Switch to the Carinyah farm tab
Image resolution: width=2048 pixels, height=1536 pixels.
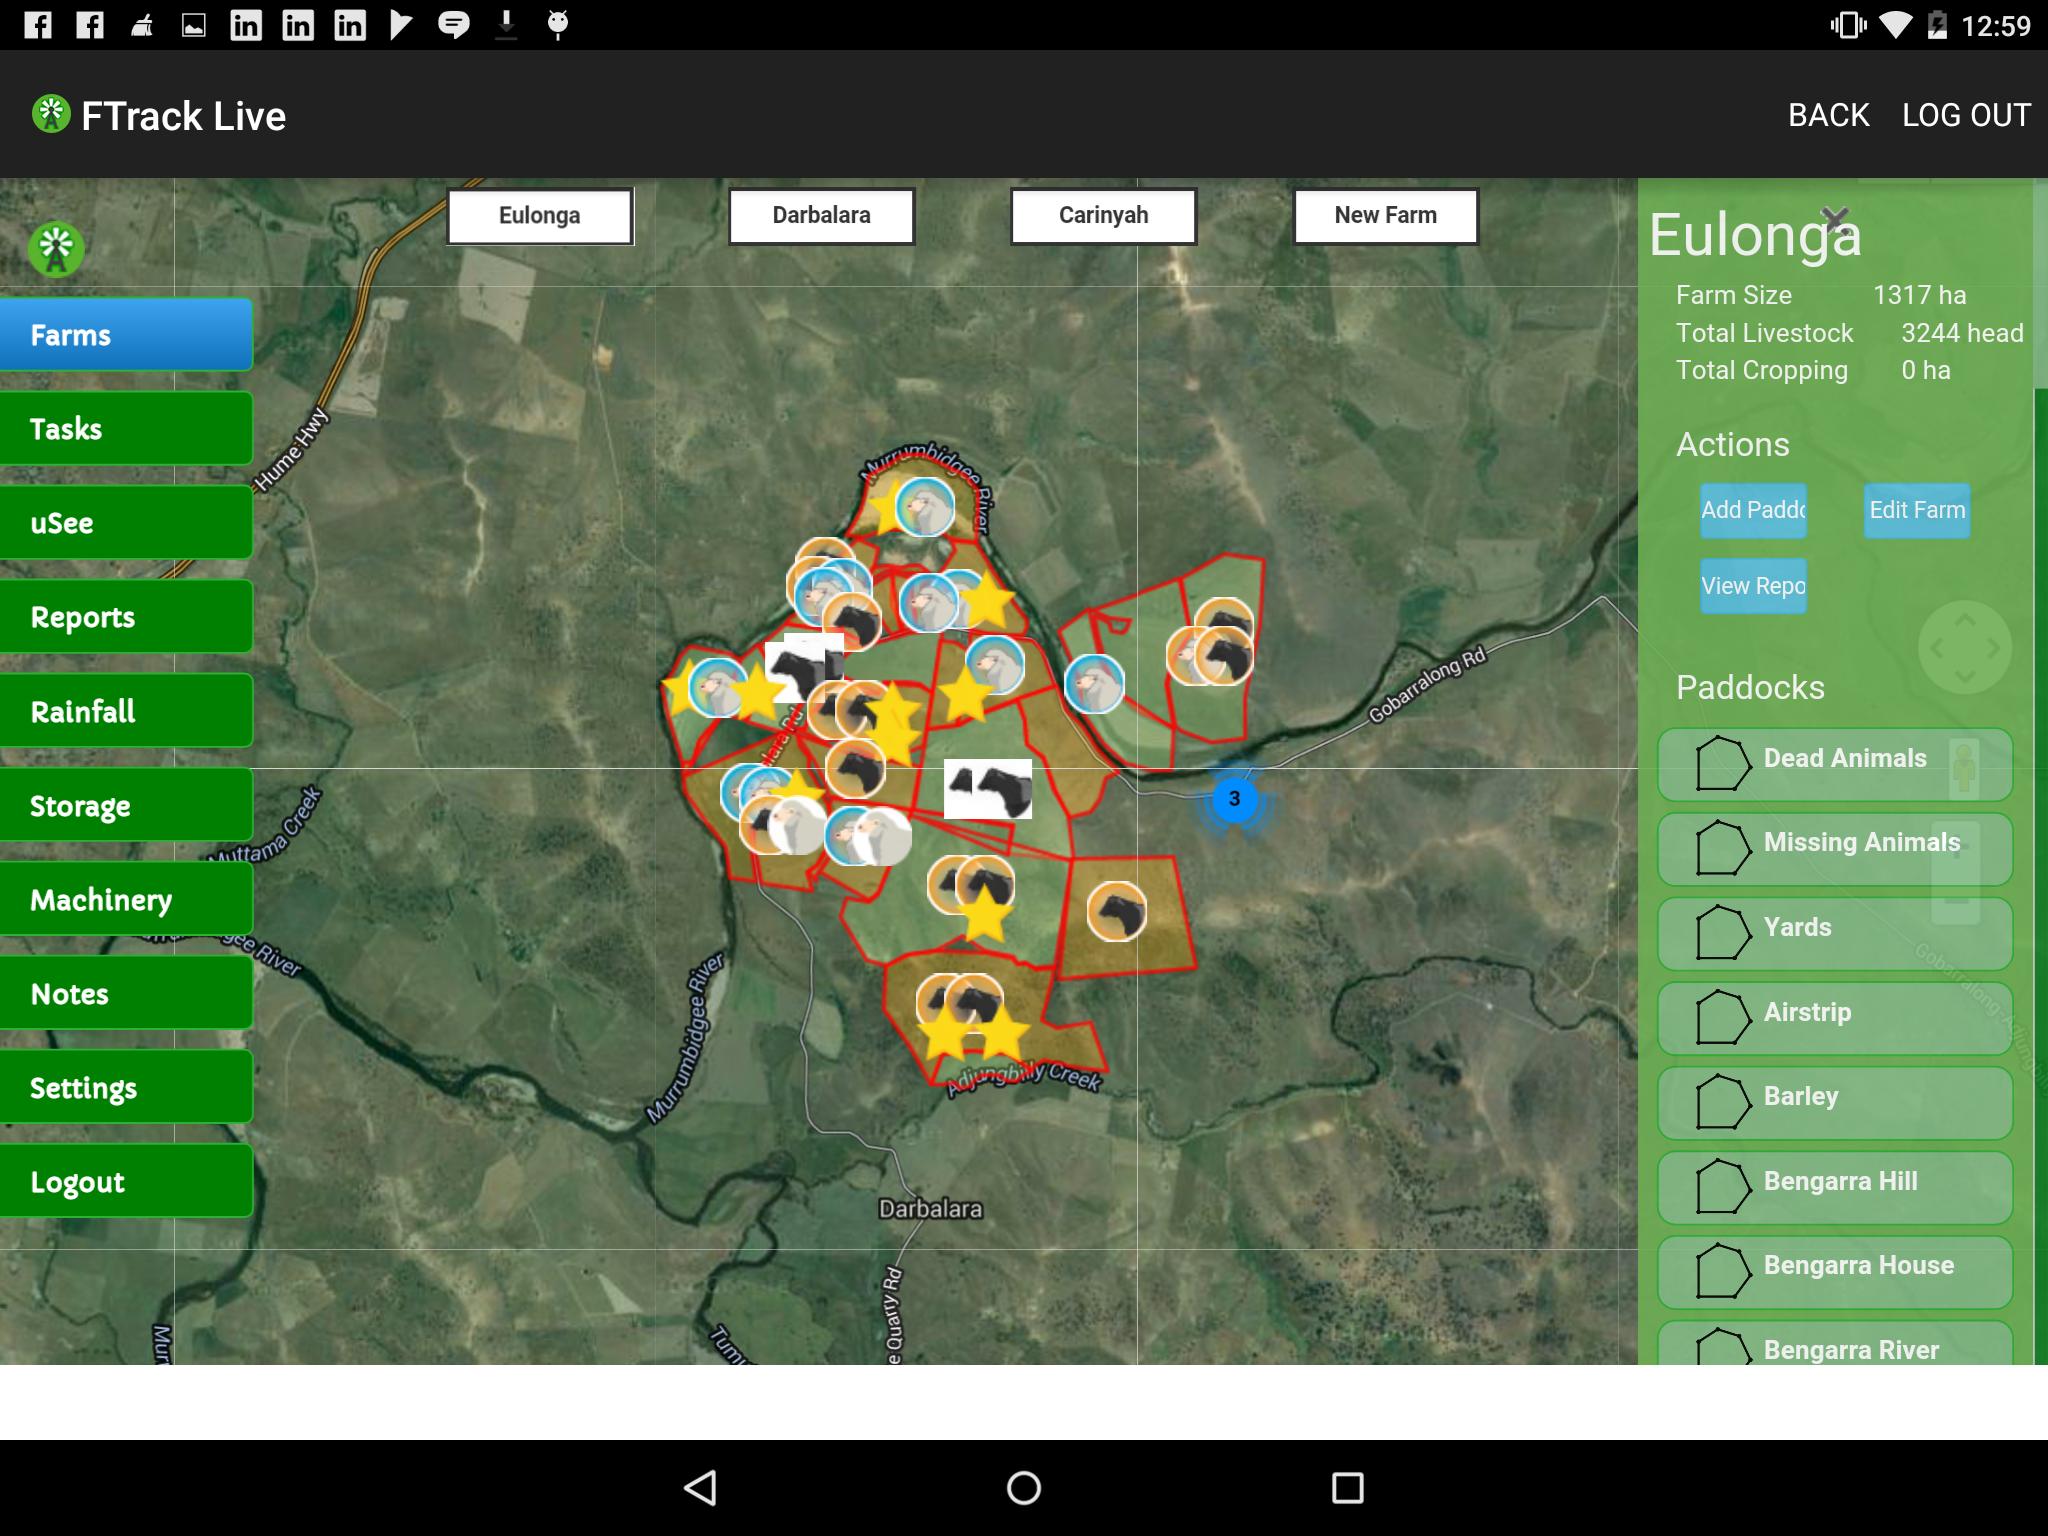1103,216
